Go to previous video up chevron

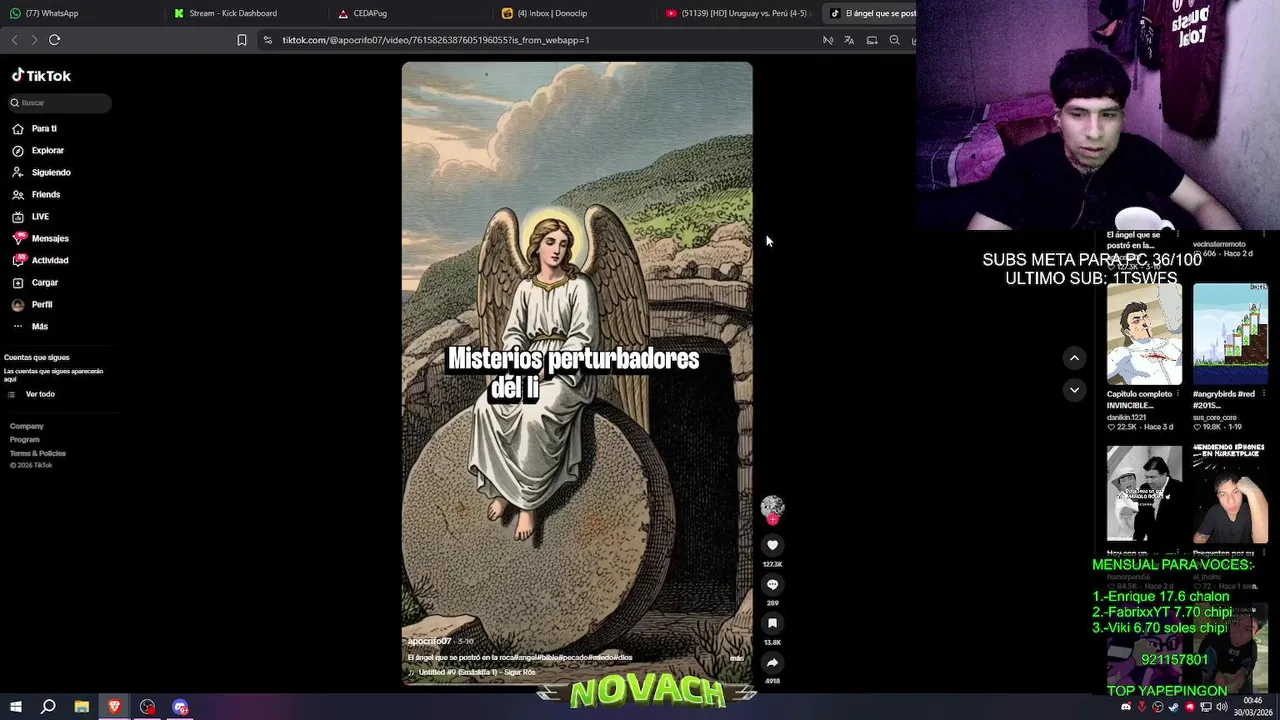(1074, 358)
